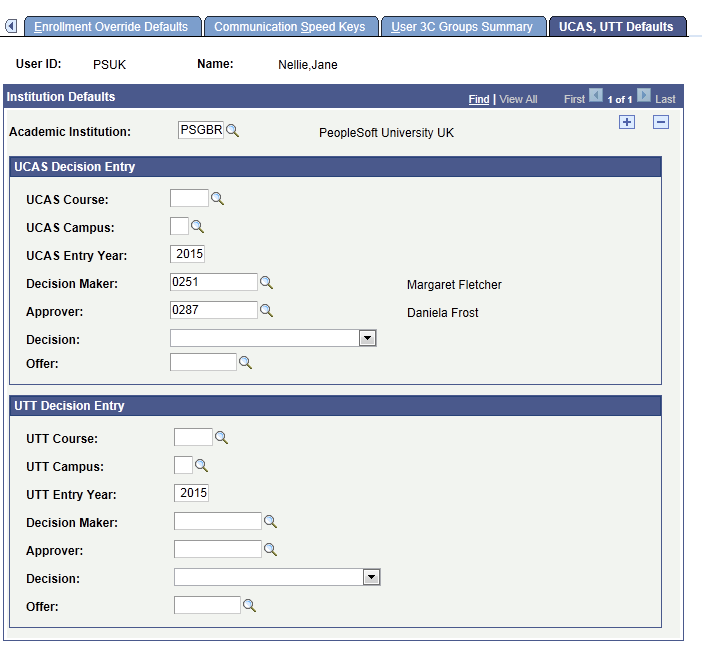Focus the UCAS Offer input field
This screenshot has width=702, height=649.
tap(203, 362)
